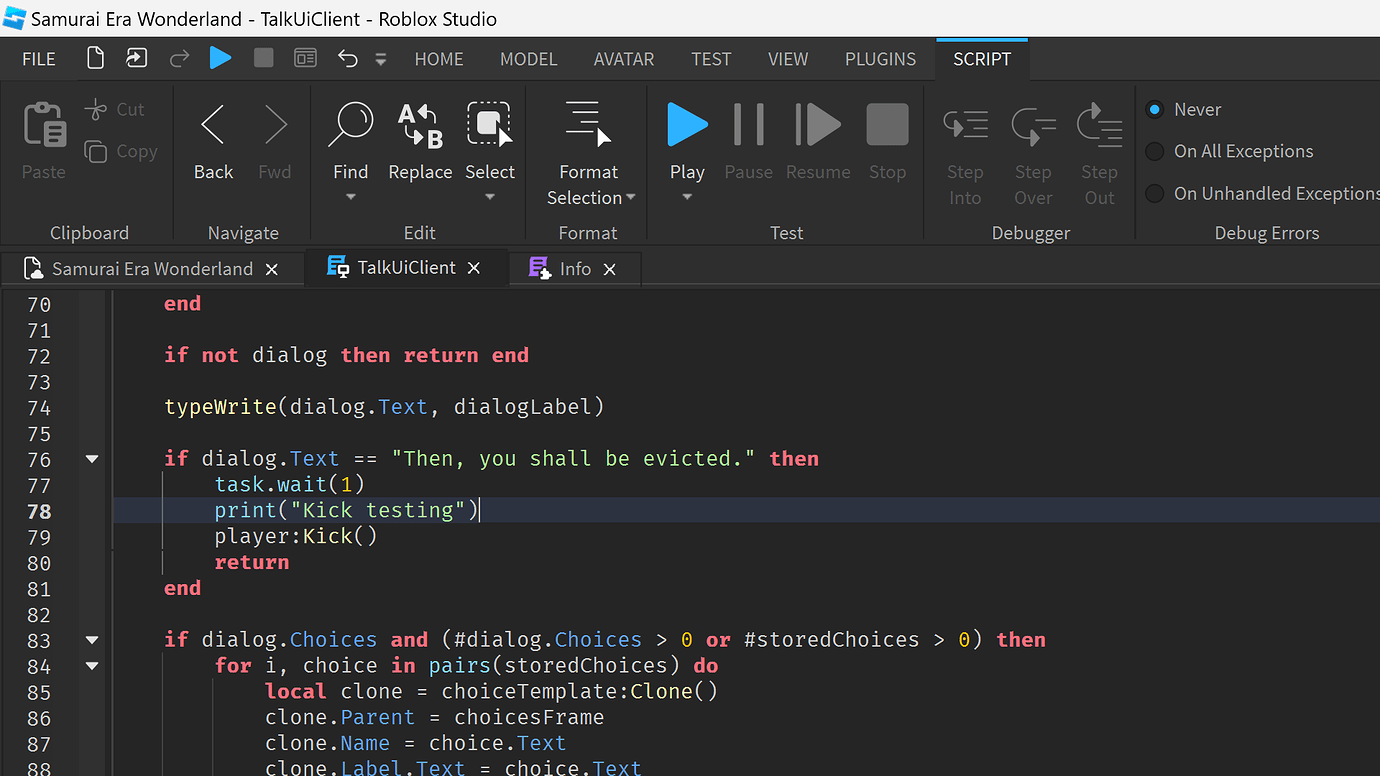Expand the Select dropdown arrow
Screen dimensions: 1380x776
[x=490, y=197]
